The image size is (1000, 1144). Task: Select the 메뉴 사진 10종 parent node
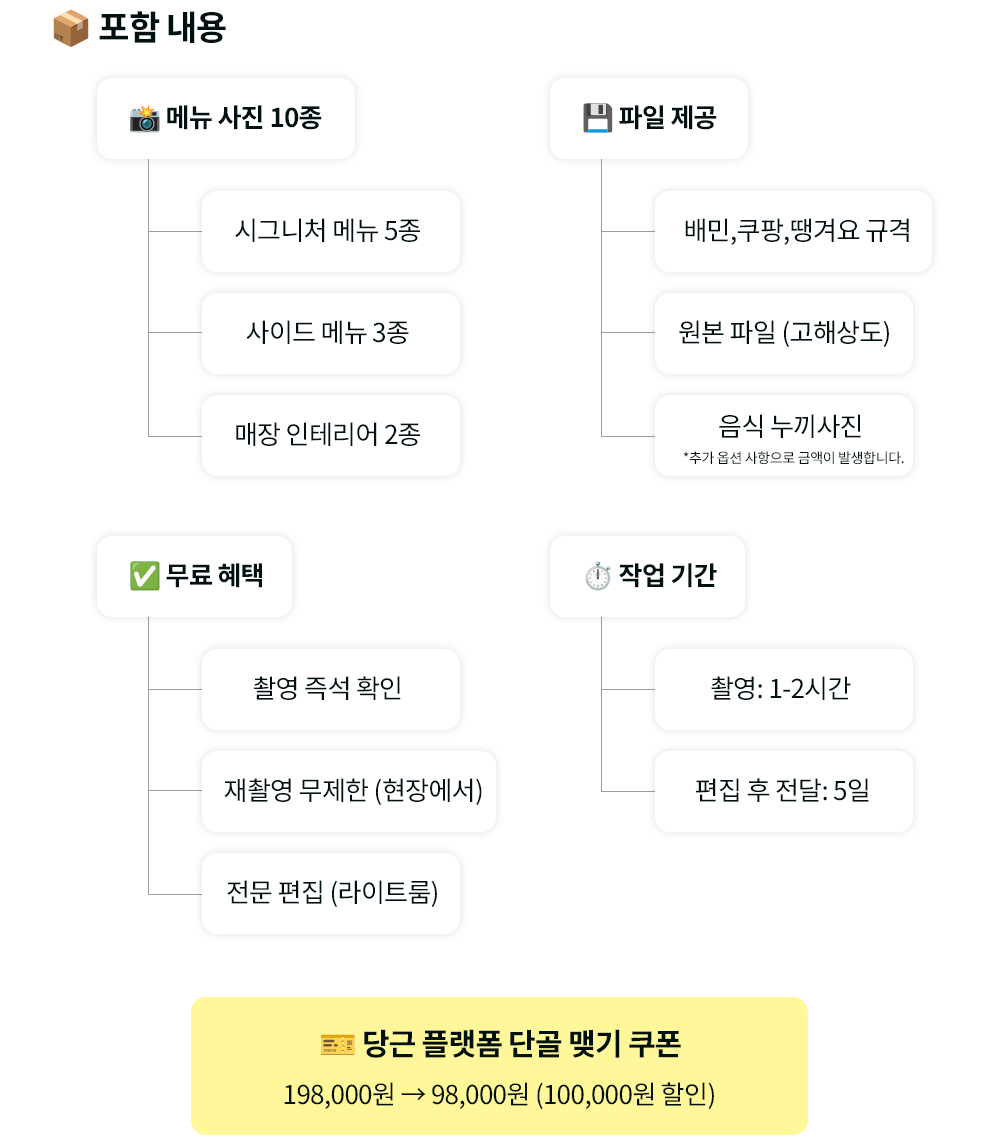[226, 119]
